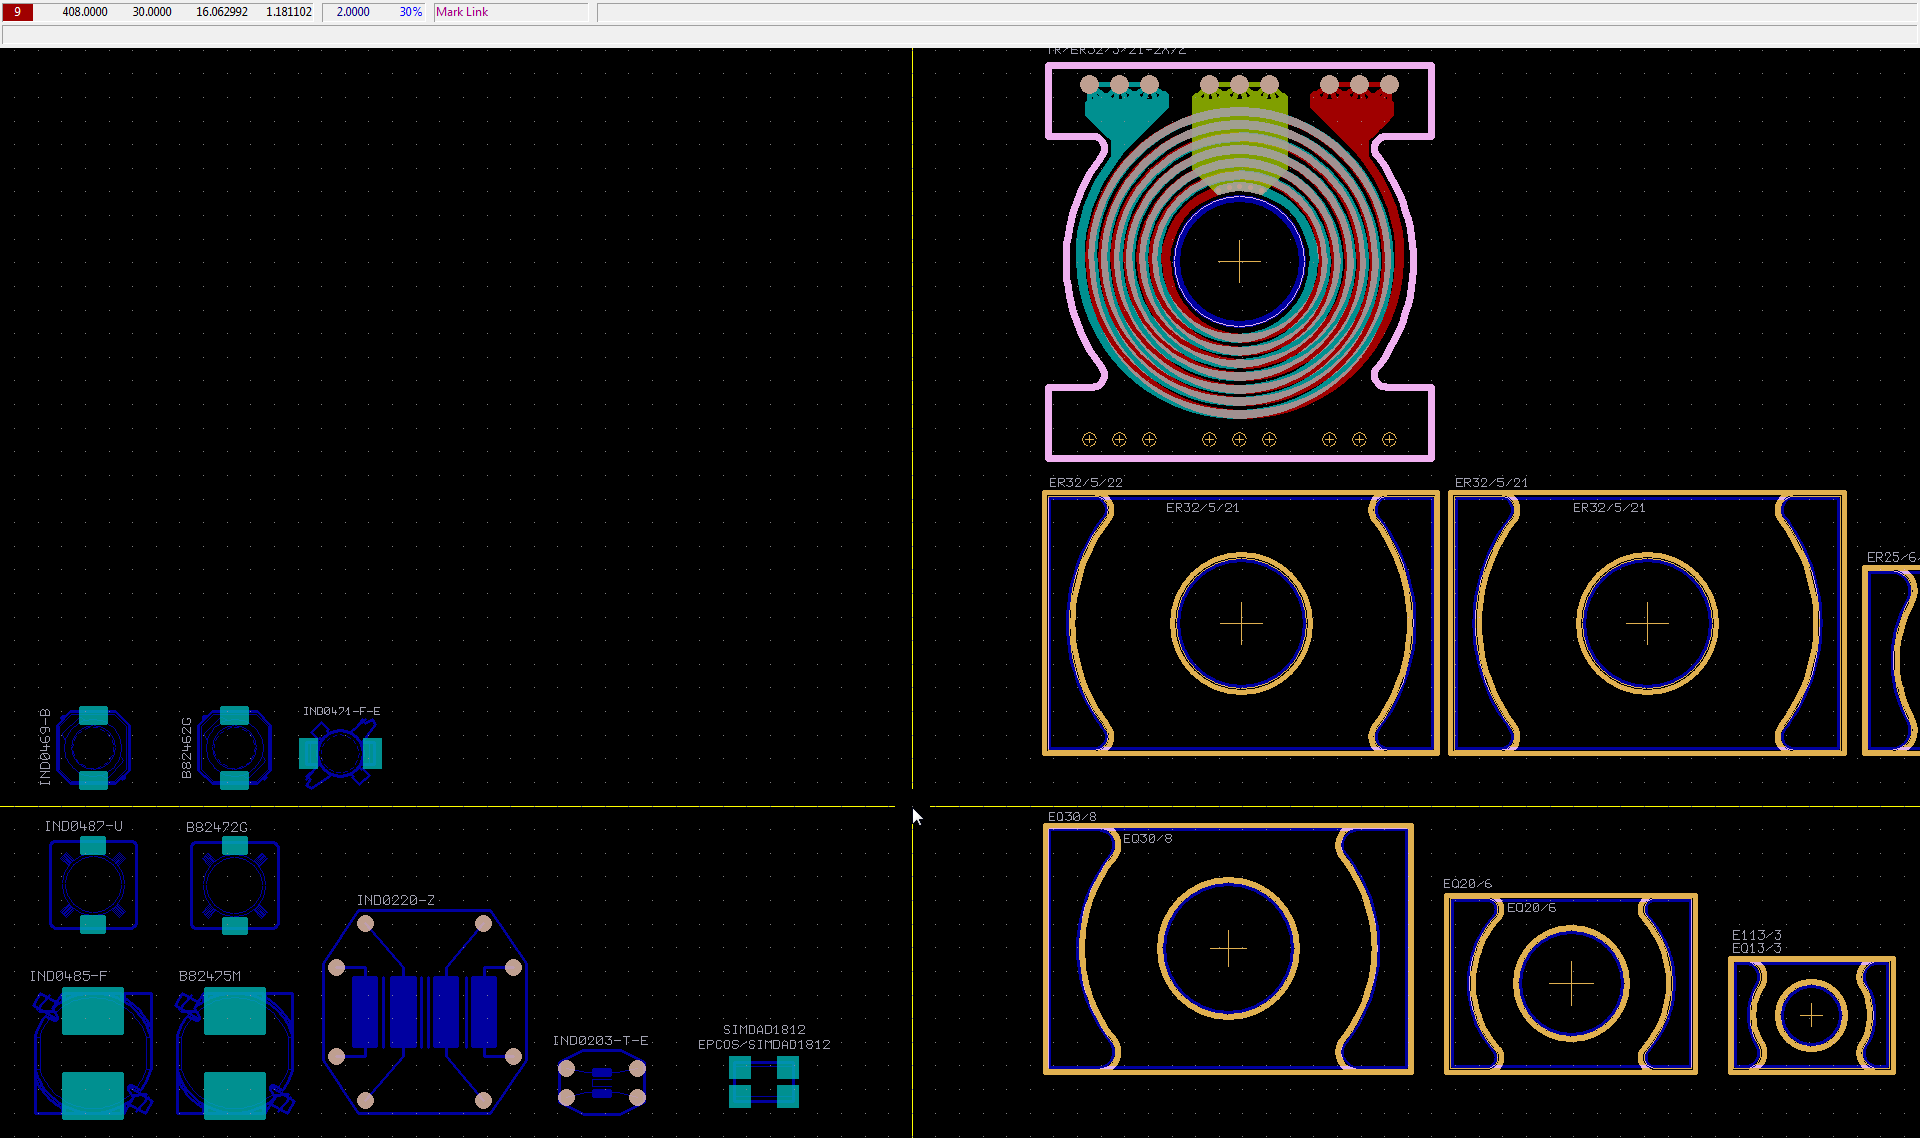The image size is (1920, 1138).
Task: Select the B82475M inductor footprint
Action: click(235, 1052)
